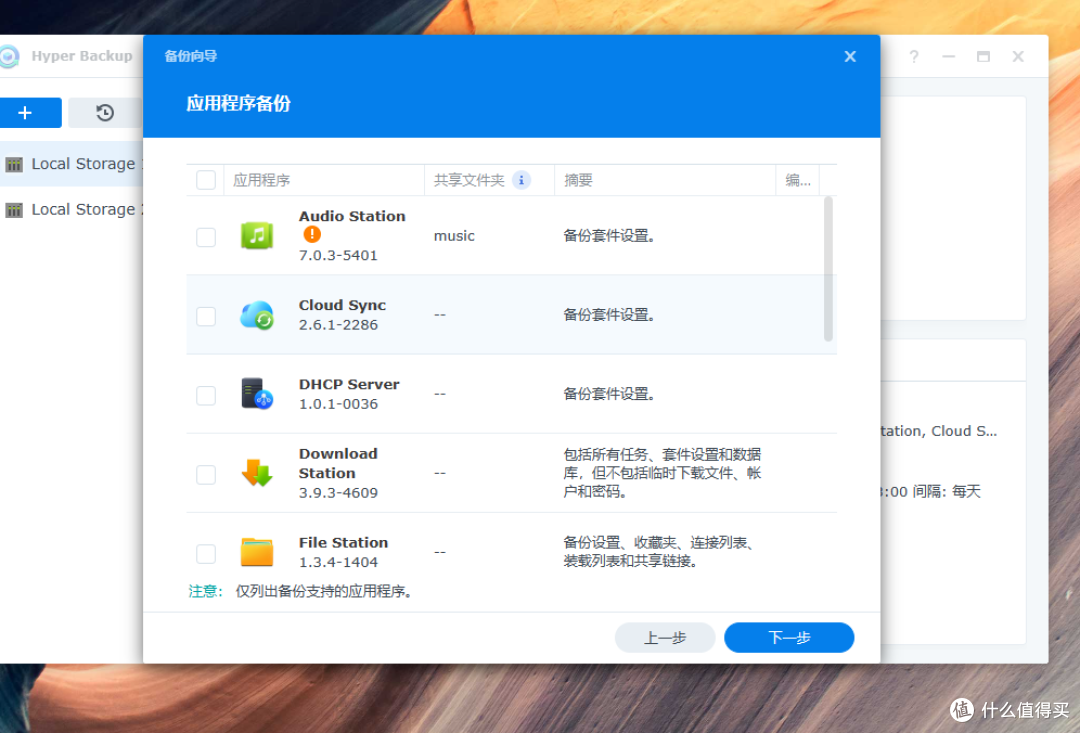Click the help question mark in Hyper Backup window
1080x733 pixels.
click(913, 56)
